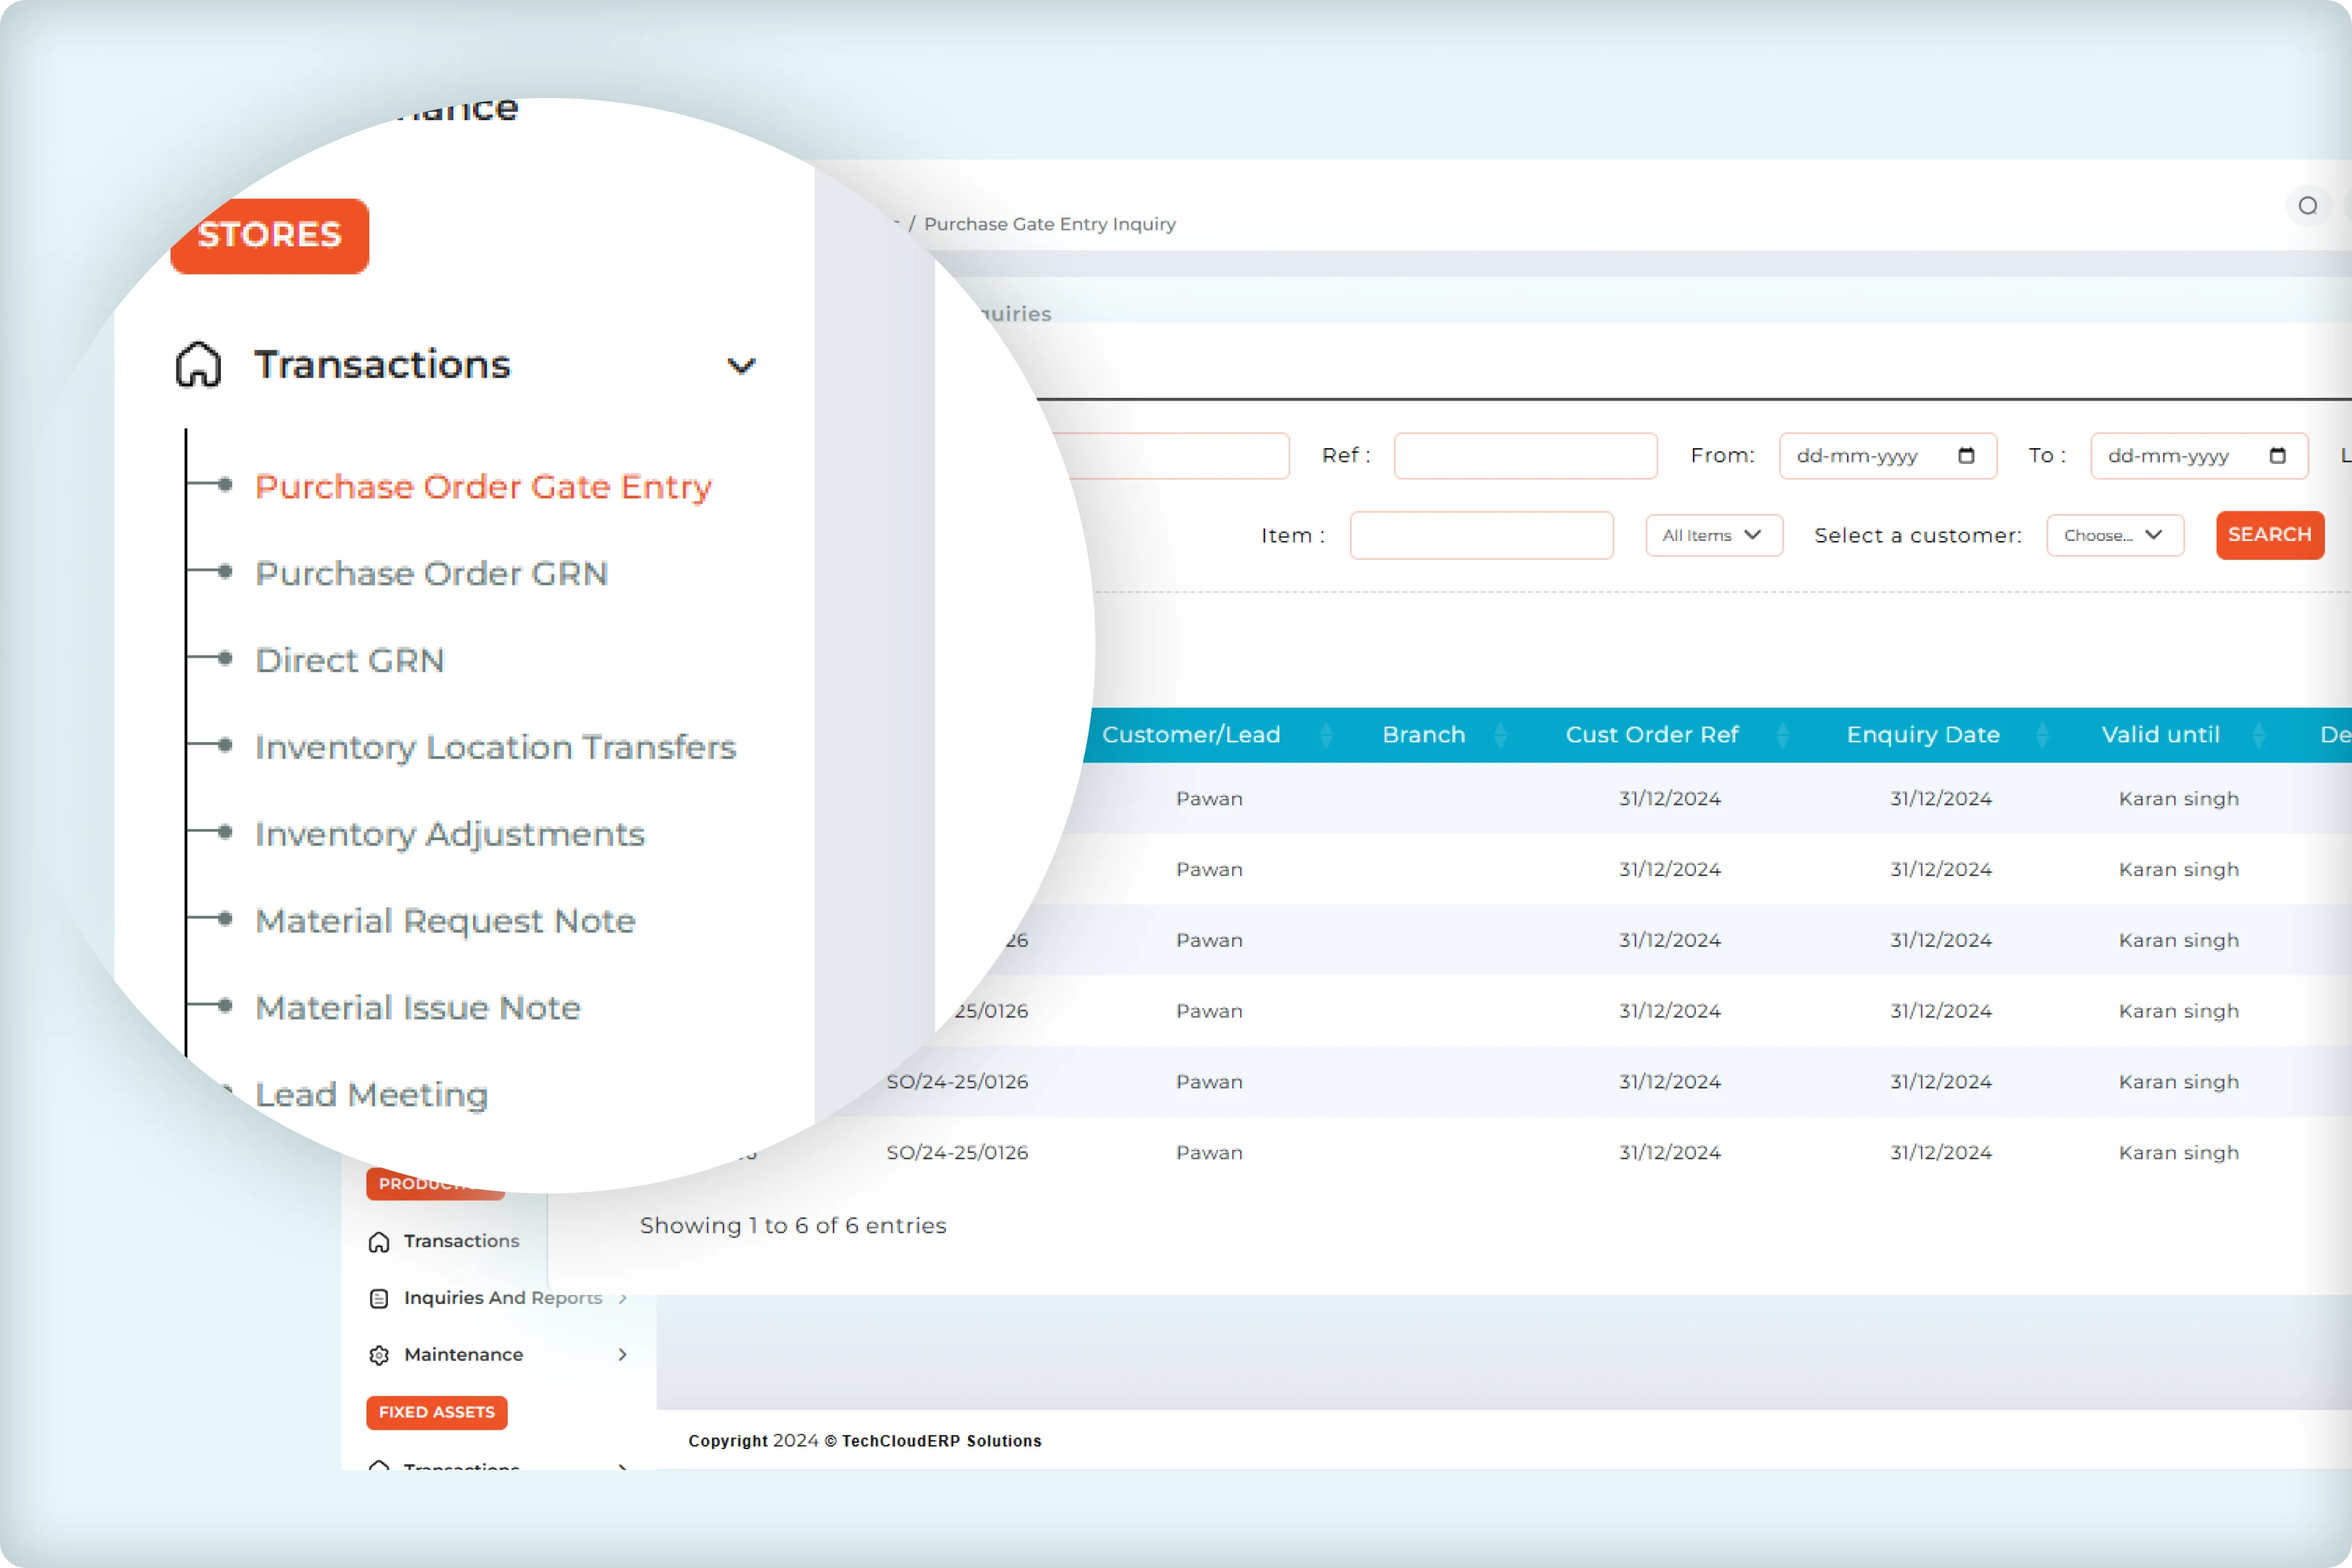The image size is (2352, 1568).
Task: Click the small Transactions home icon under Production
Action: pos(379,1242)
